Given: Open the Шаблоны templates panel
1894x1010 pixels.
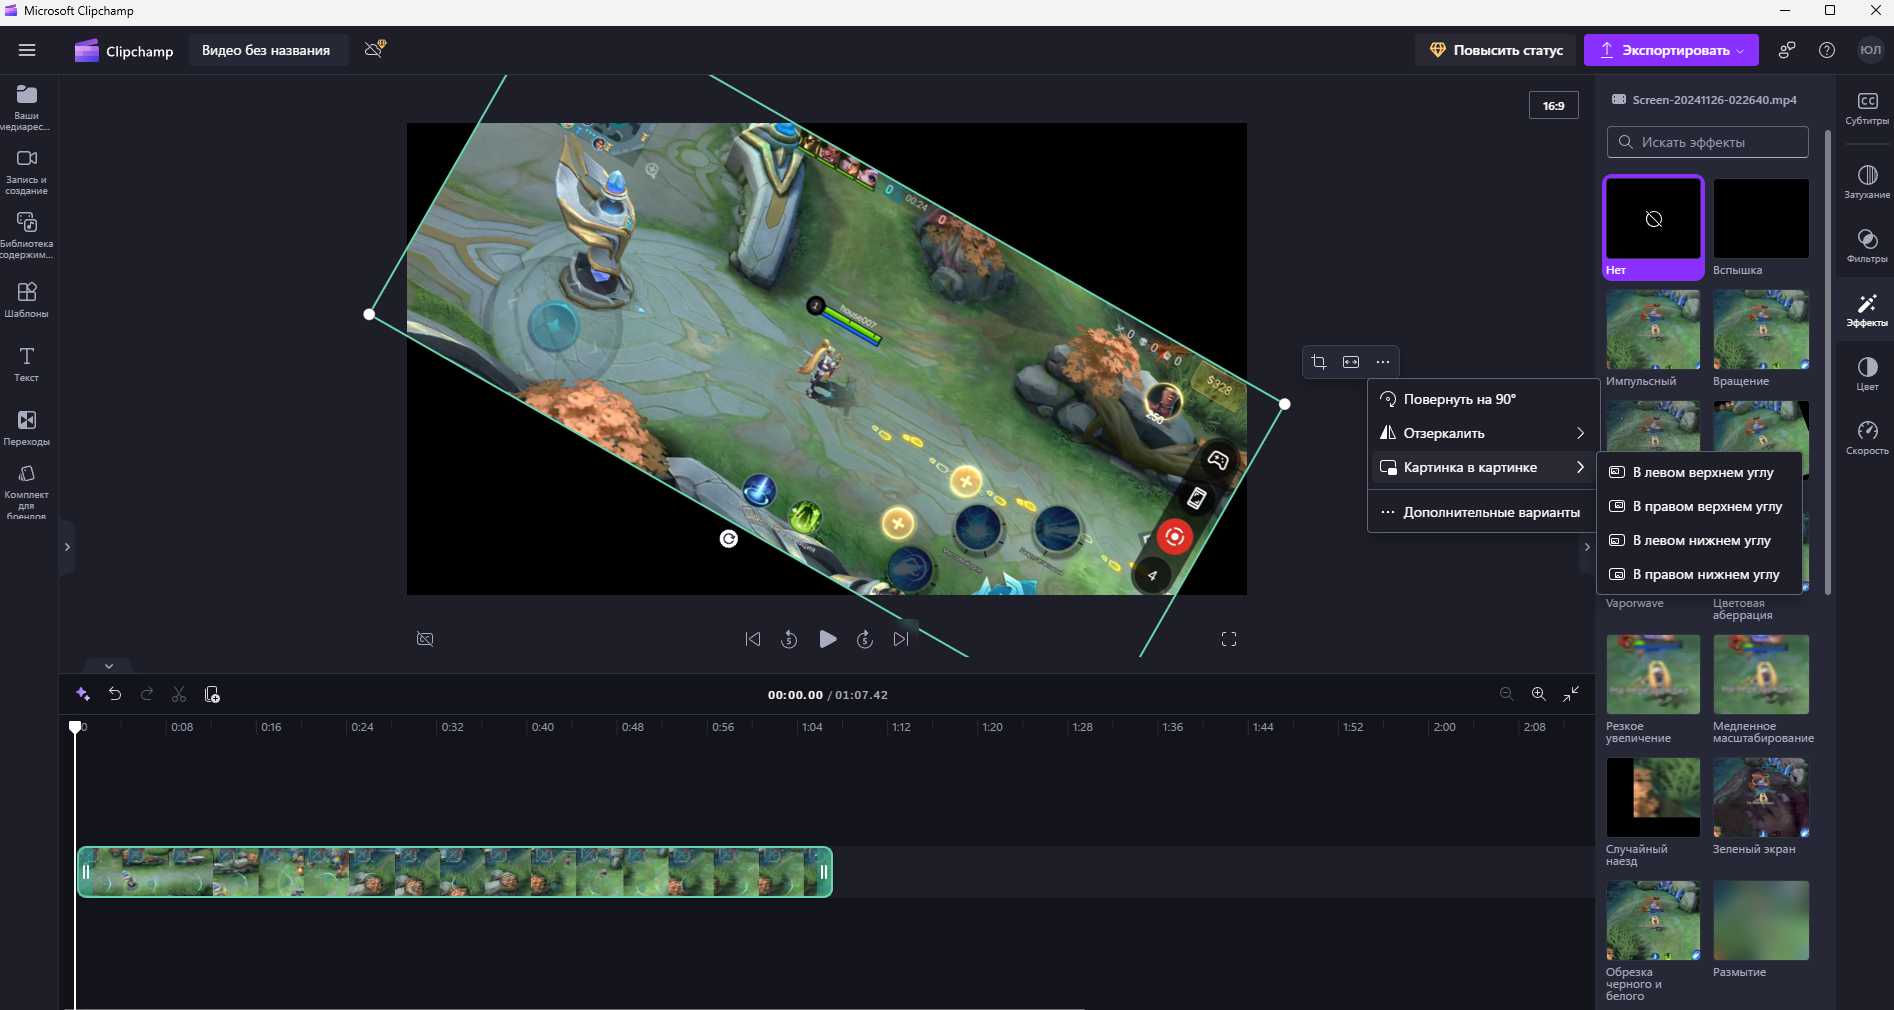Looking at the screenshot, I should click(x=27, y=299).
